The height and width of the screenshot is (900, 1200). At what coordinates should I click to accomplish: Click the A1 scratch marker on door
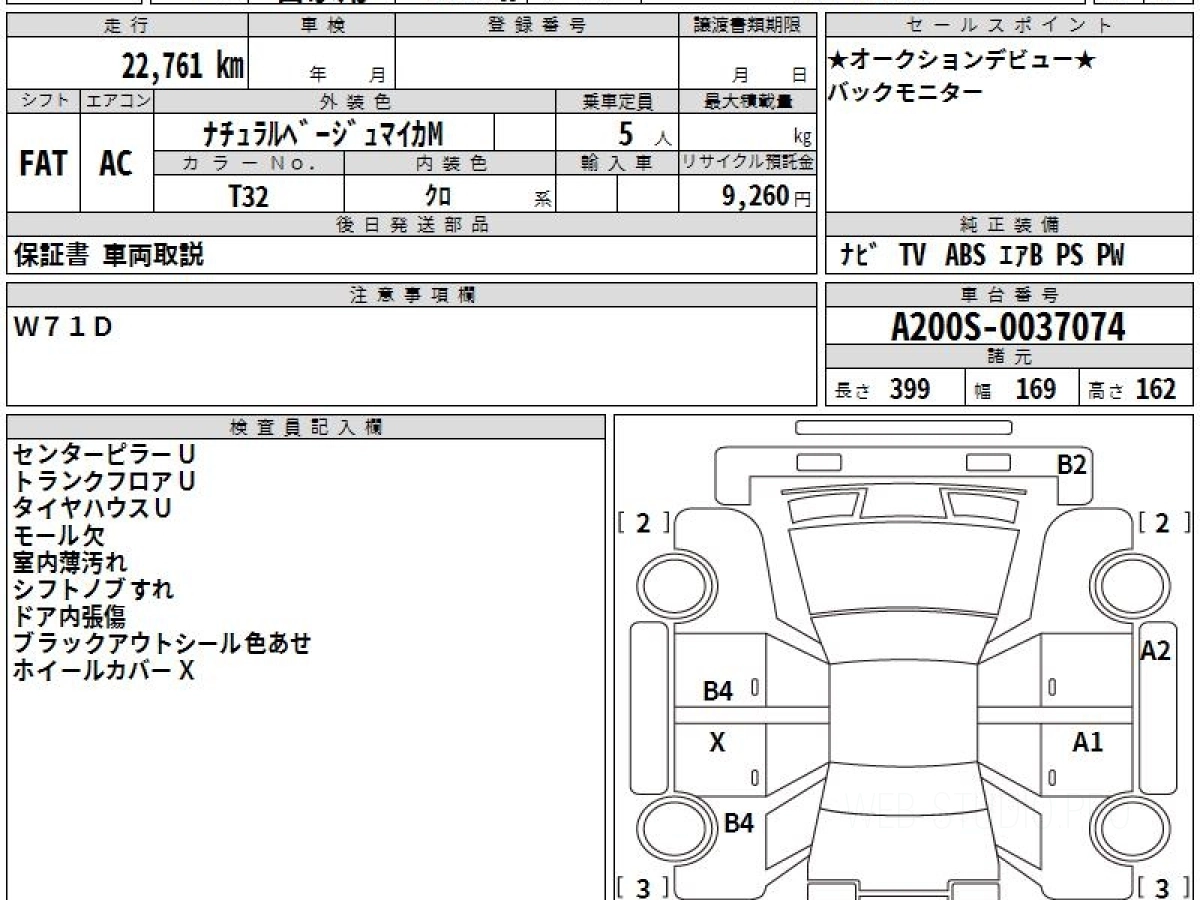pyautogui.click(x=1087, y=742)
